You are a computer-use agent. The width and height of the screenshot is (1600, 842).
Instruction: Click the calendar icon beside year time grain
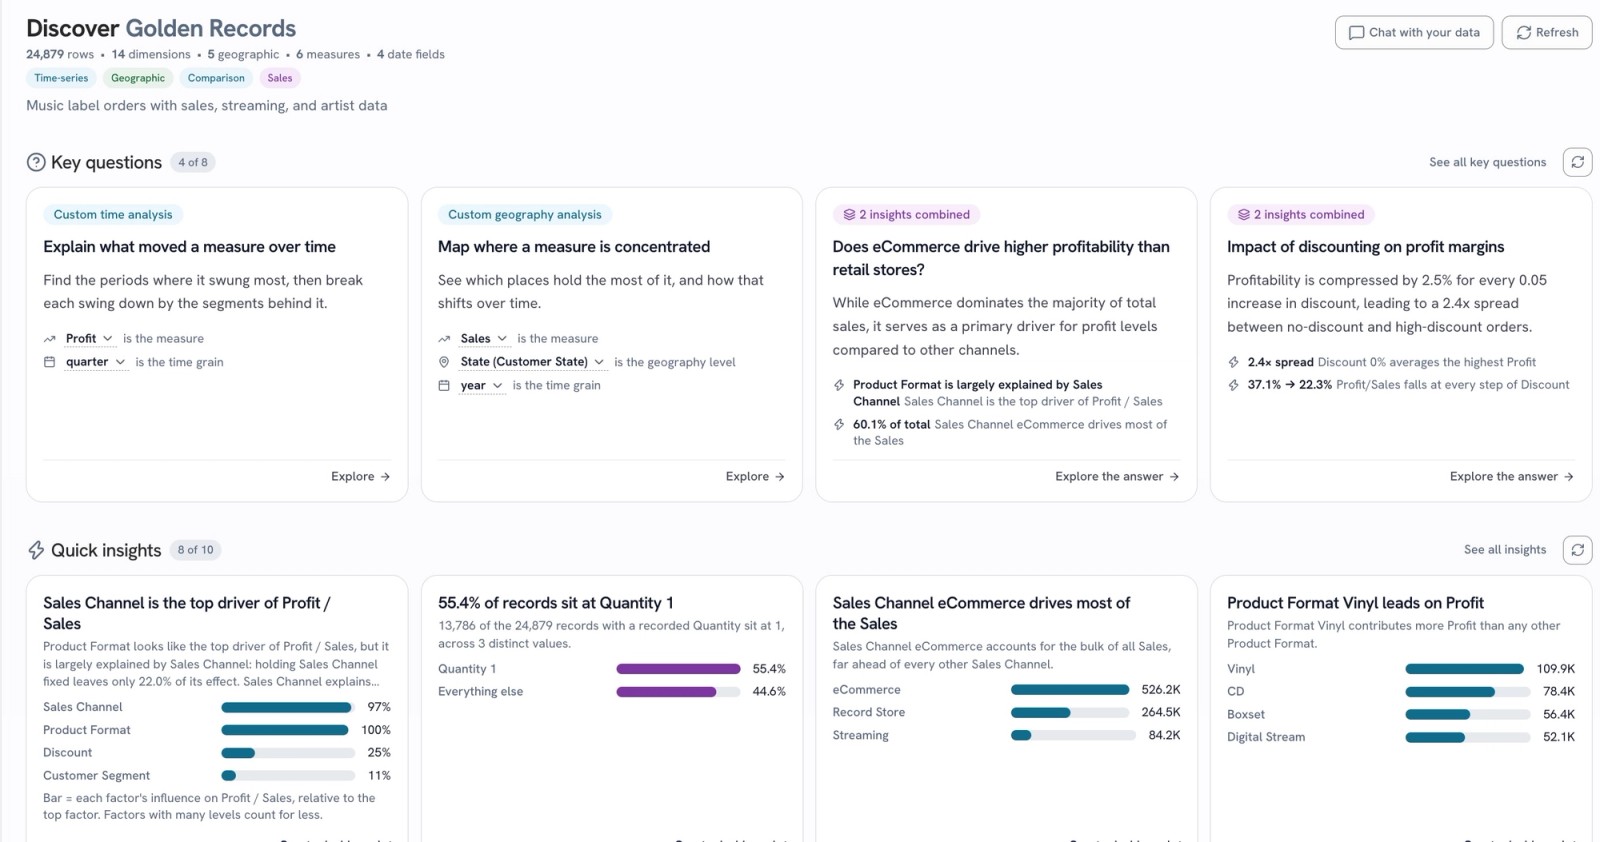pyautogui.click(x=444, y=385)
